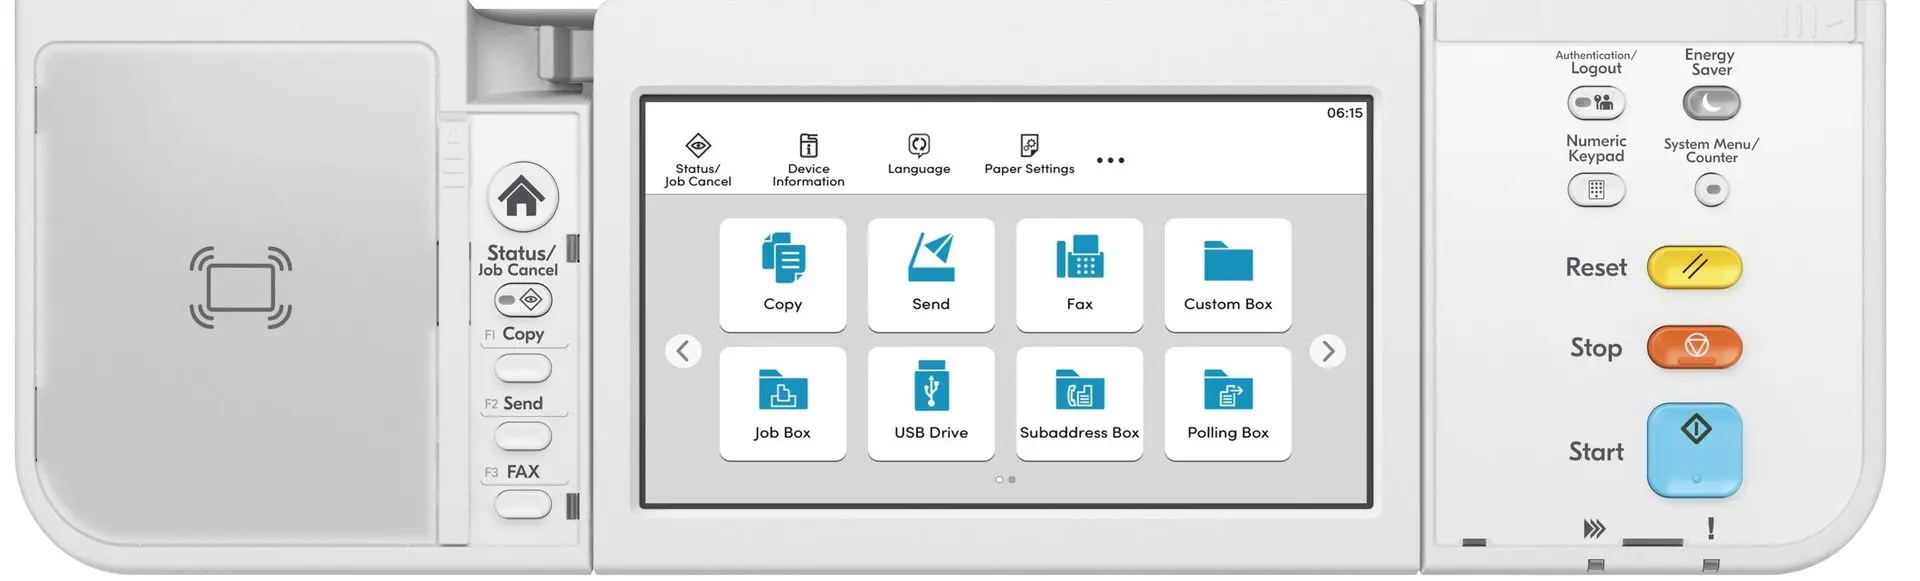This screenshot has width=1920, height=581.
Task: Hit the System Menu/Counter key
Action: [x=1712, y=190]
